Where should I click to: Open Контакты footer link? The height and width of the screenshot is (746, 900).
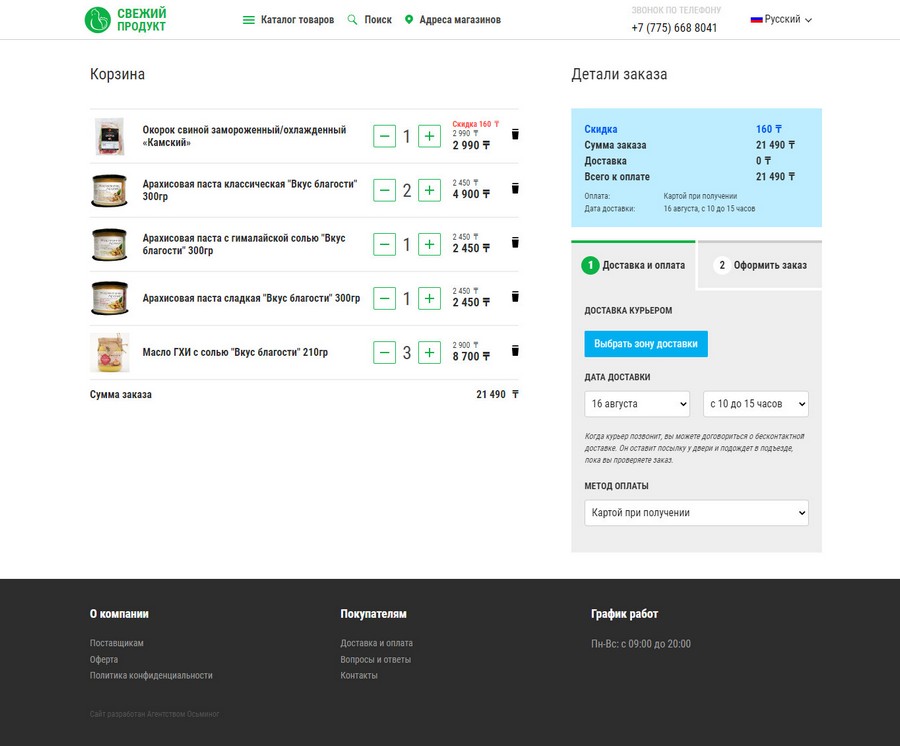point(359,675)
